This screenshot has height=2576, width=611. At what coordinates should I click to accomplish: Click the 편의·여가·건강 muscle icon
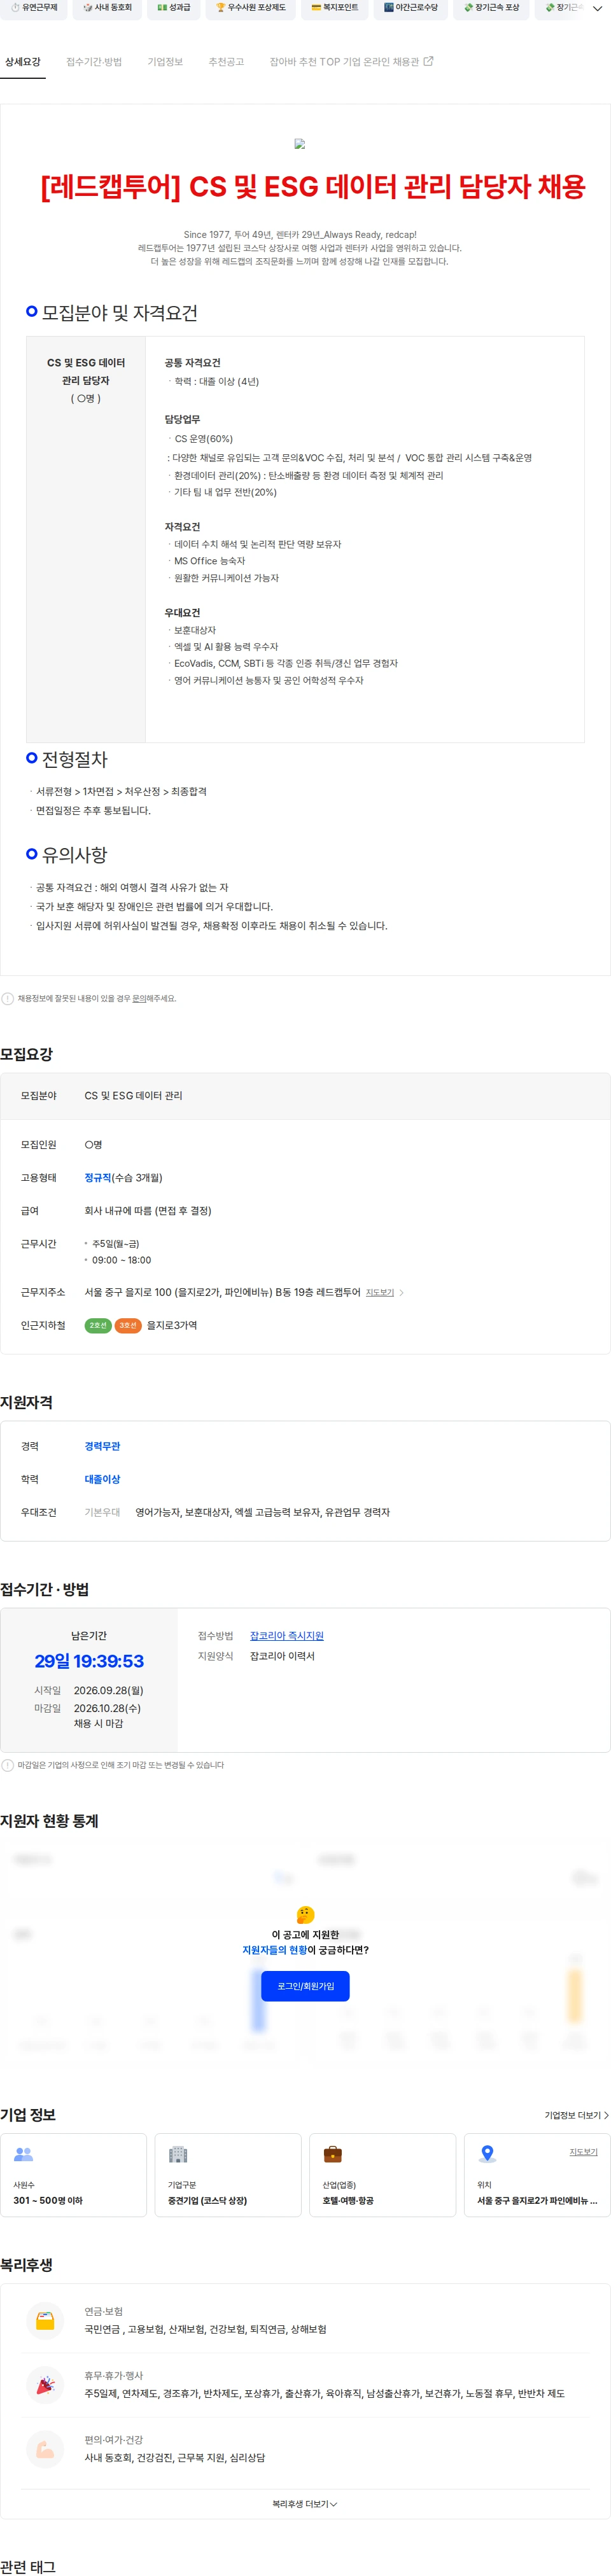(x=45, y=2449)
